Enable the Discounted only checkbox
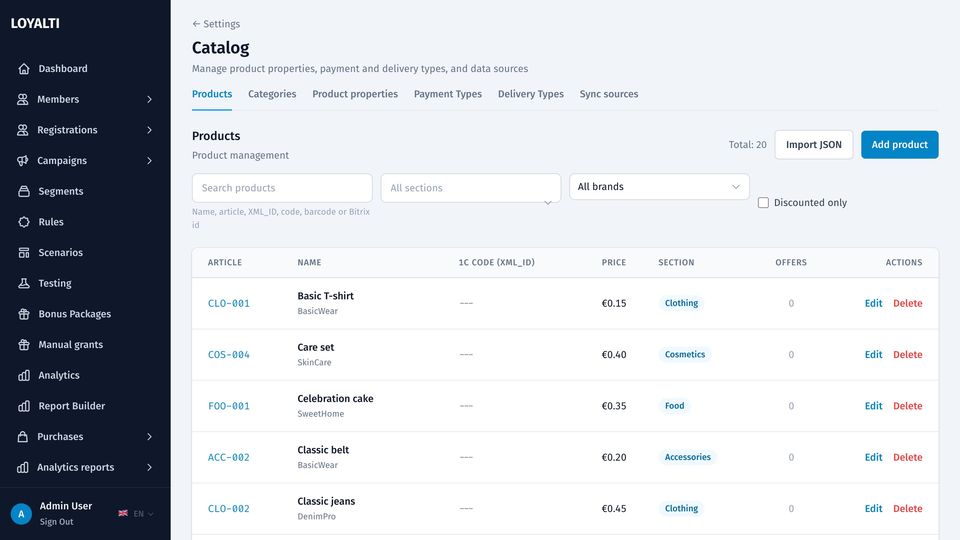The height and width of the screenshot is (540, 960). 763,203
